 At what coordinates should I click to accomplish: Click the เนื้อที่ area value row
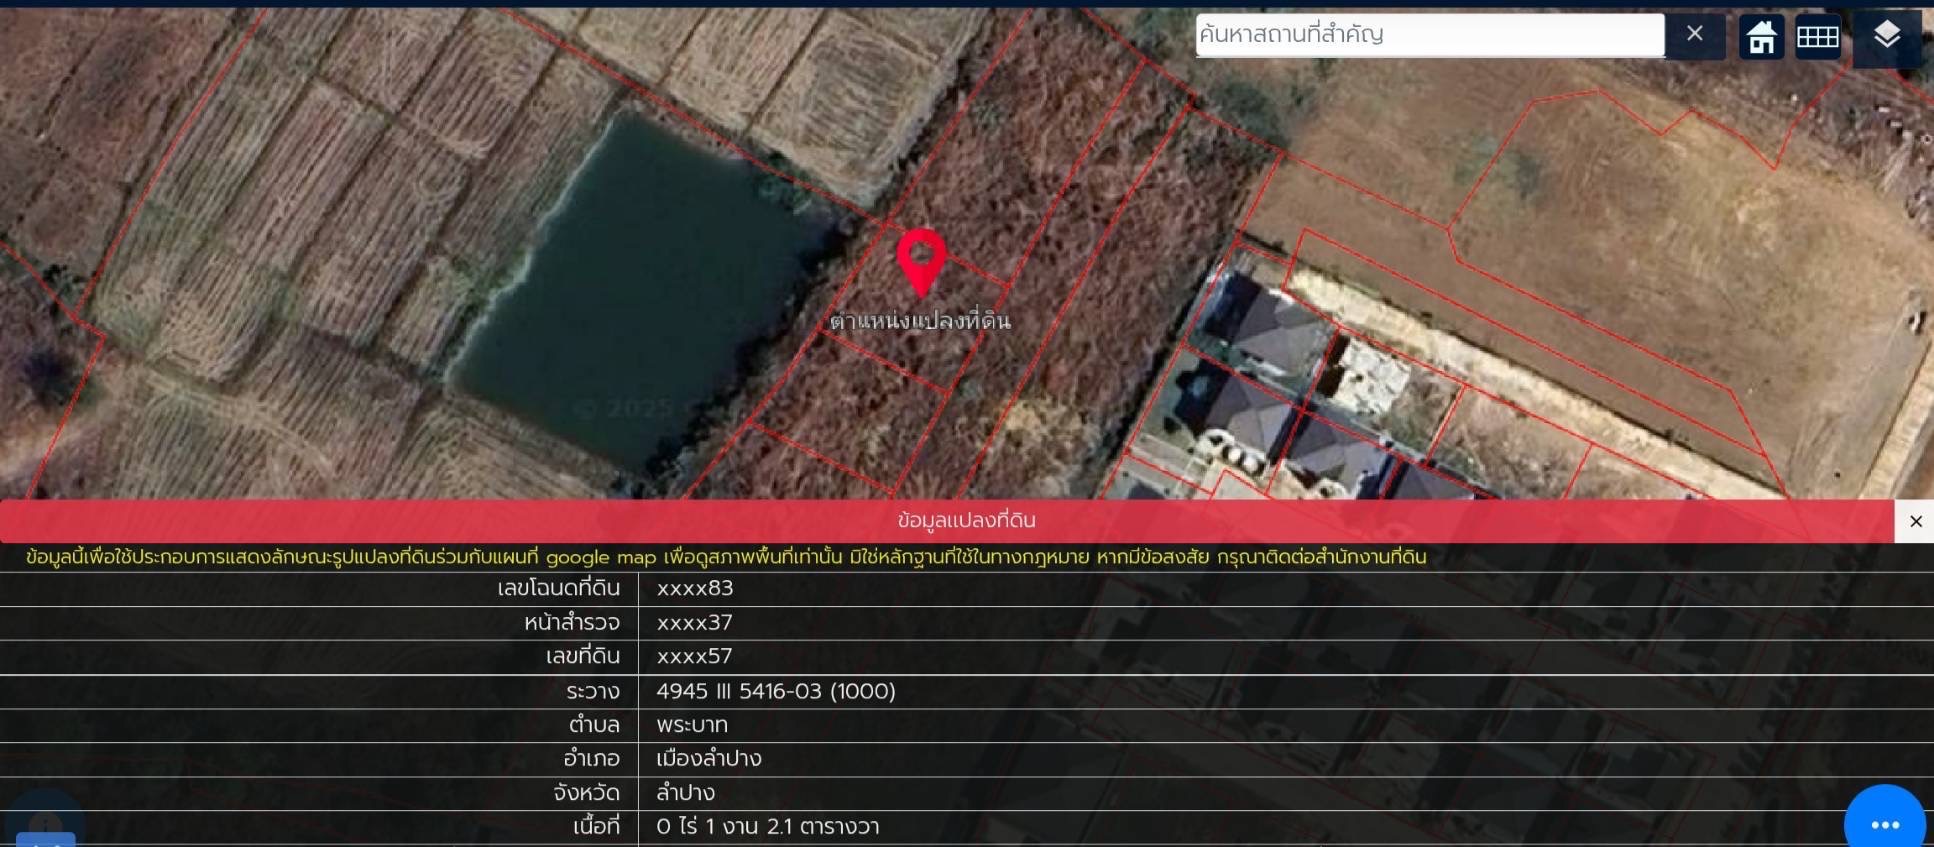[x=768, y=827]
